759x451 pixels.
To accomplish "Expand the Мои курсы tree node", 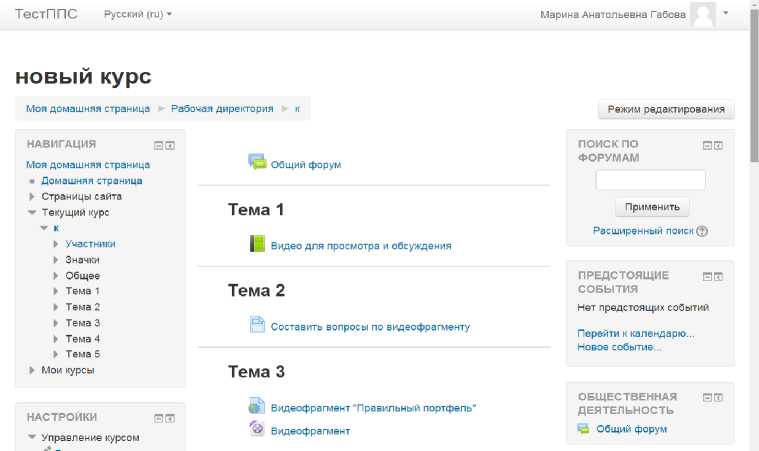I will click(x=32, y=370).
